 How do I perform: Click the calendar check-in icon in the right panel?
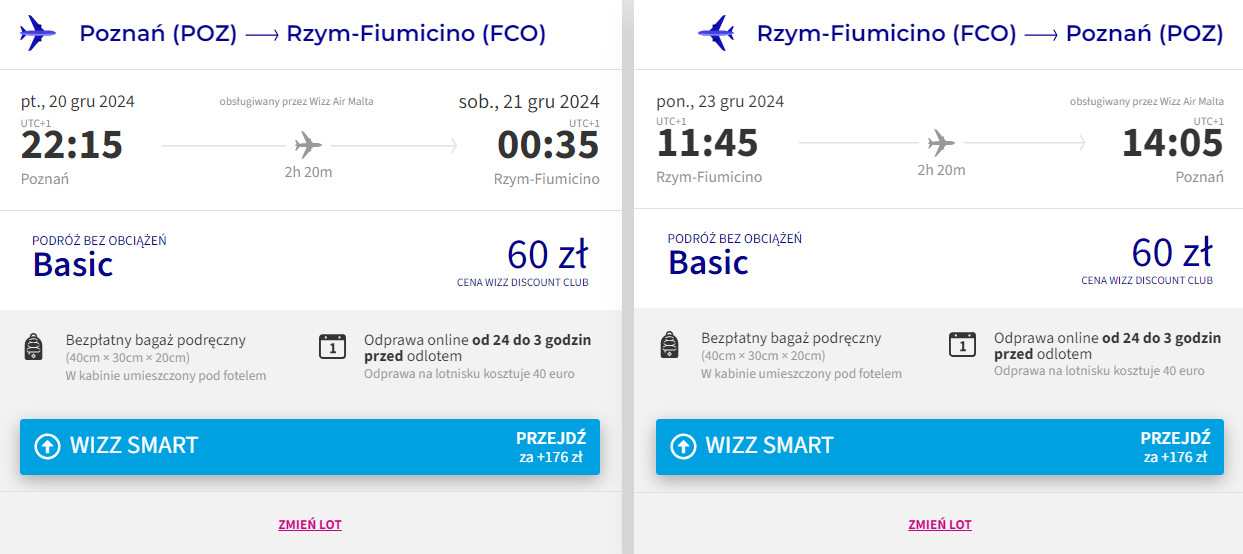tap(962, 344)
